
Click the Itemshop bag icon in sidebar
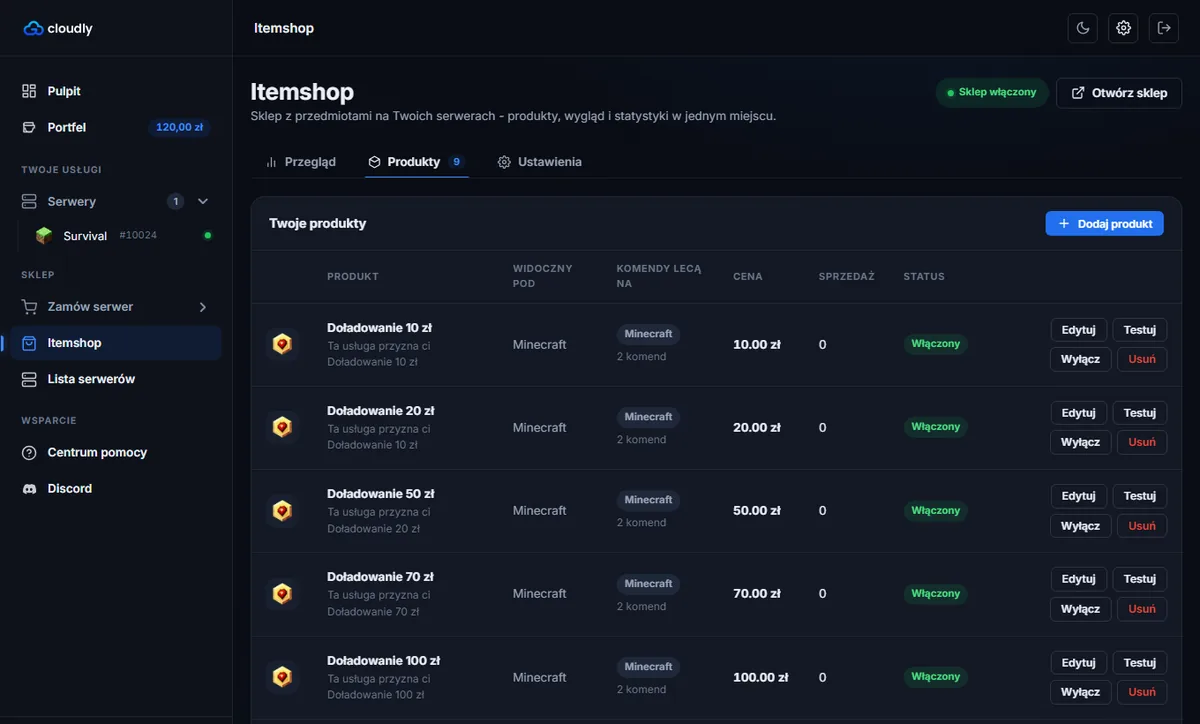point(29,343)
